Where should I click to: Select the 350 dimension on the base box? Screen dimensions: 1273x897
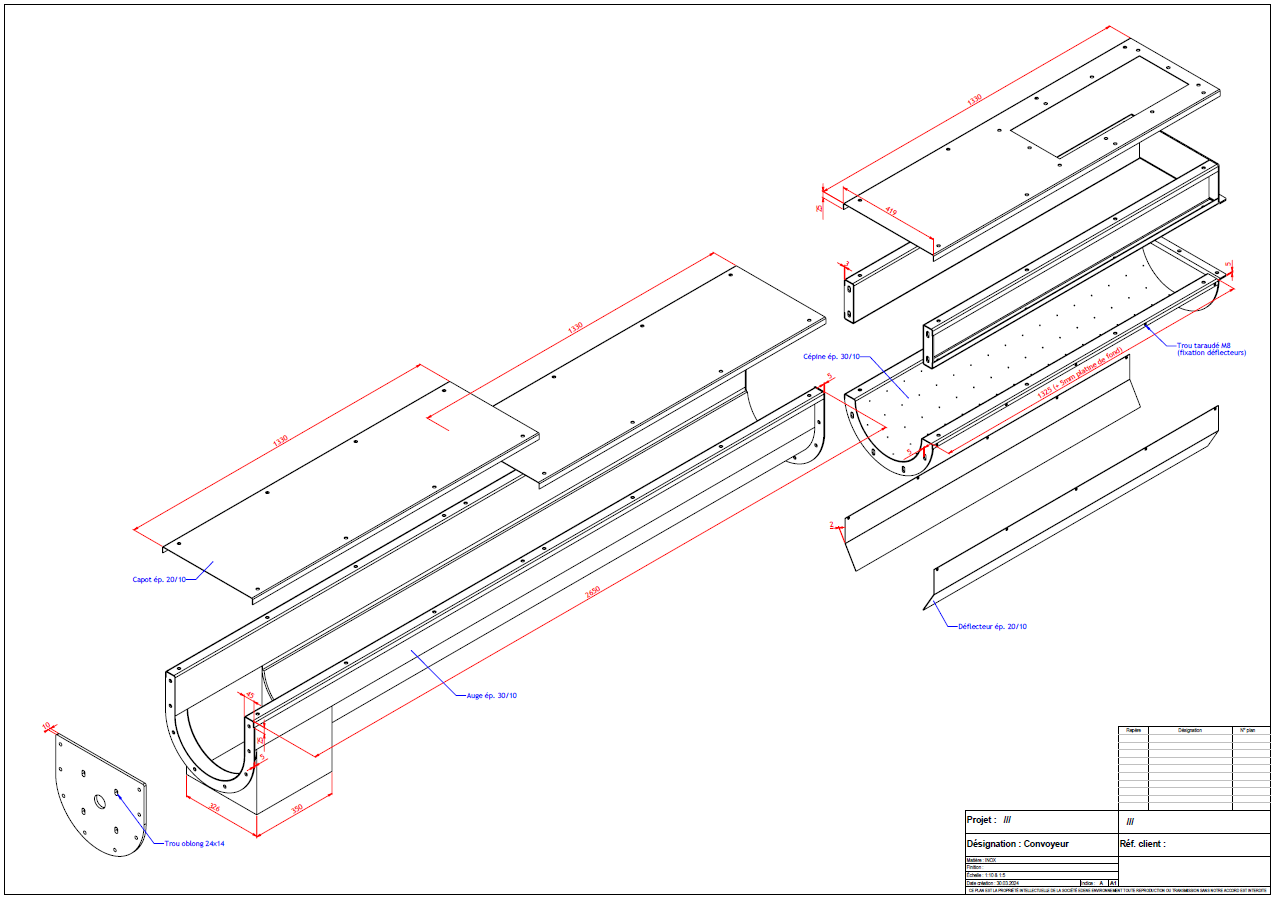(296, 808)
